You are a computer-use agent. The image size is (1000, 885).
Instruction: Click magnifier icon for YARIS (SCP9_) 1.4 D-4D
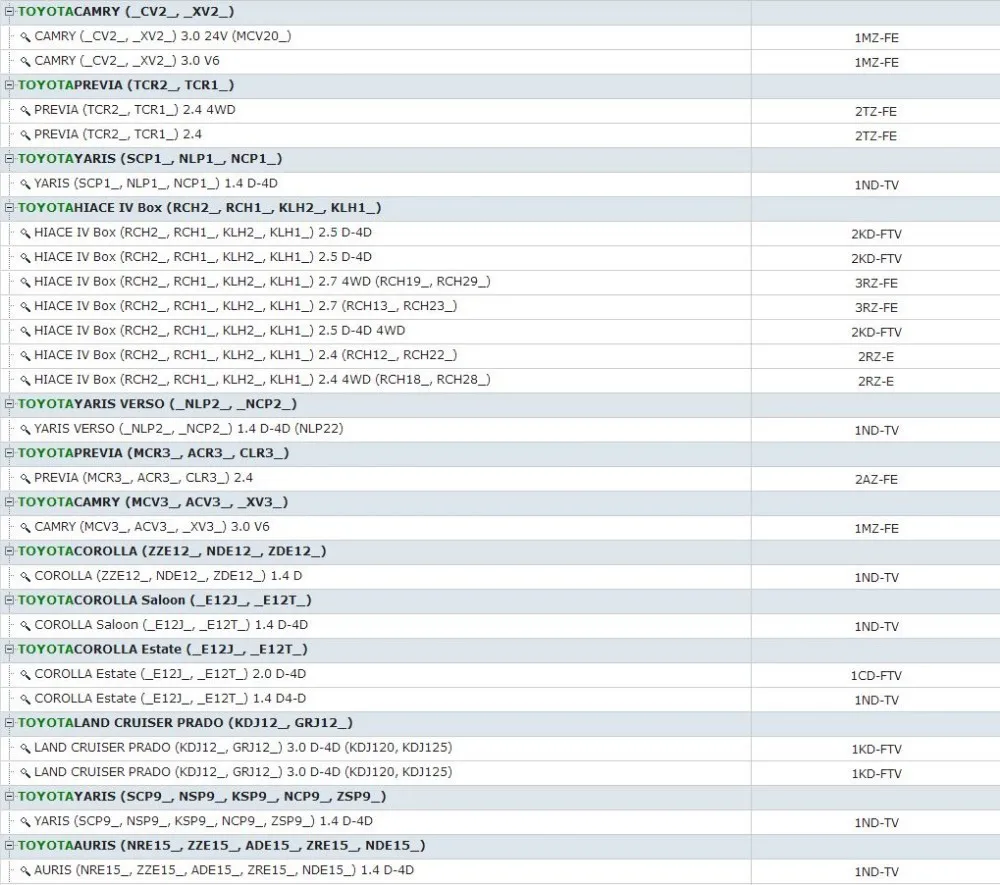point(25,822)
